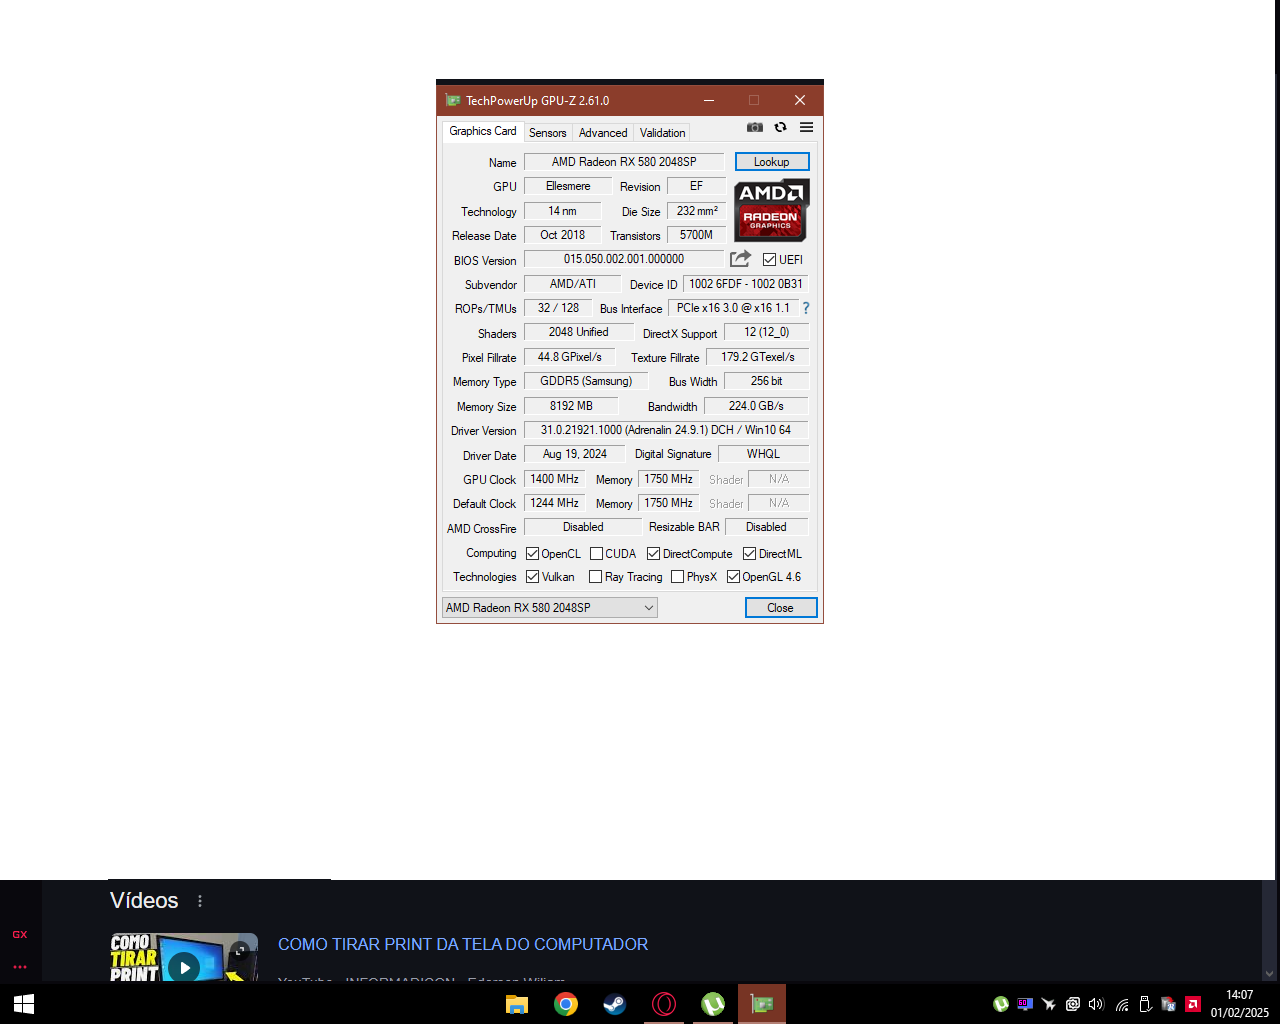The image size is (1280, 1024).
Task: Click the red three-dots in browser sidebar
Action: click(x=20, y=967)
